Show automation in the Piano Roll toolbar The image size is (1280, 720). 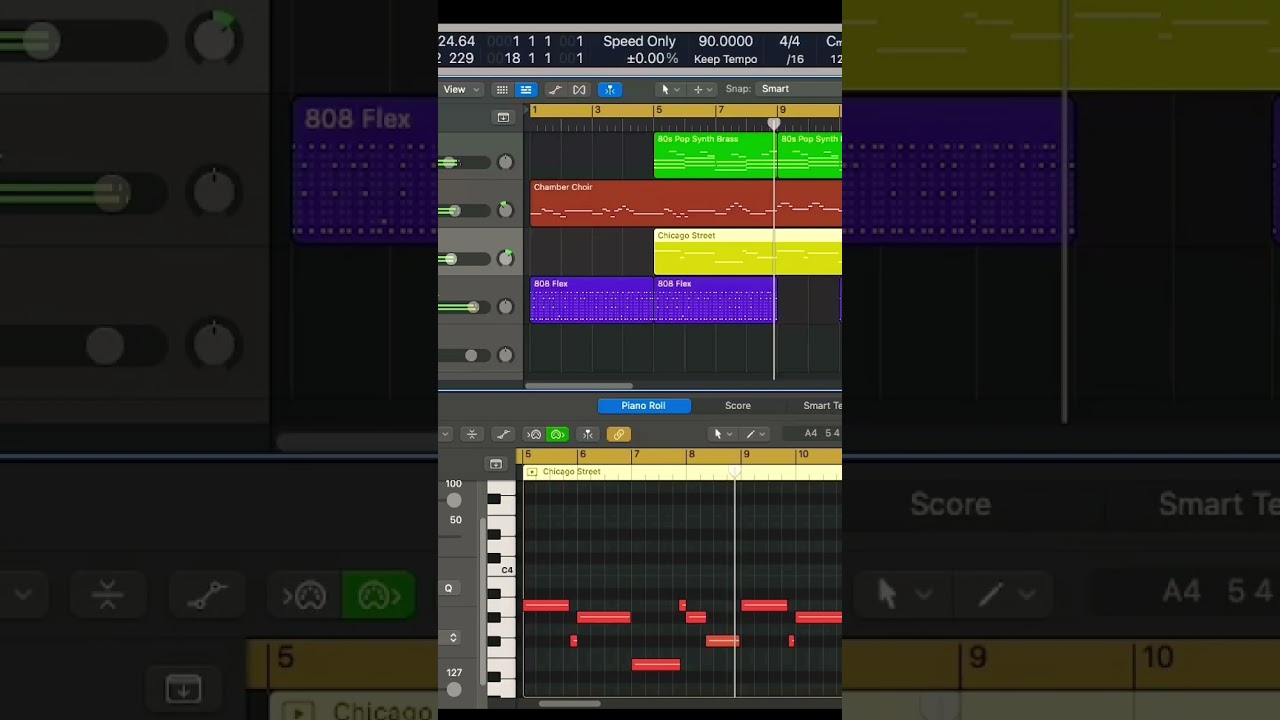[x=504, y=434]
